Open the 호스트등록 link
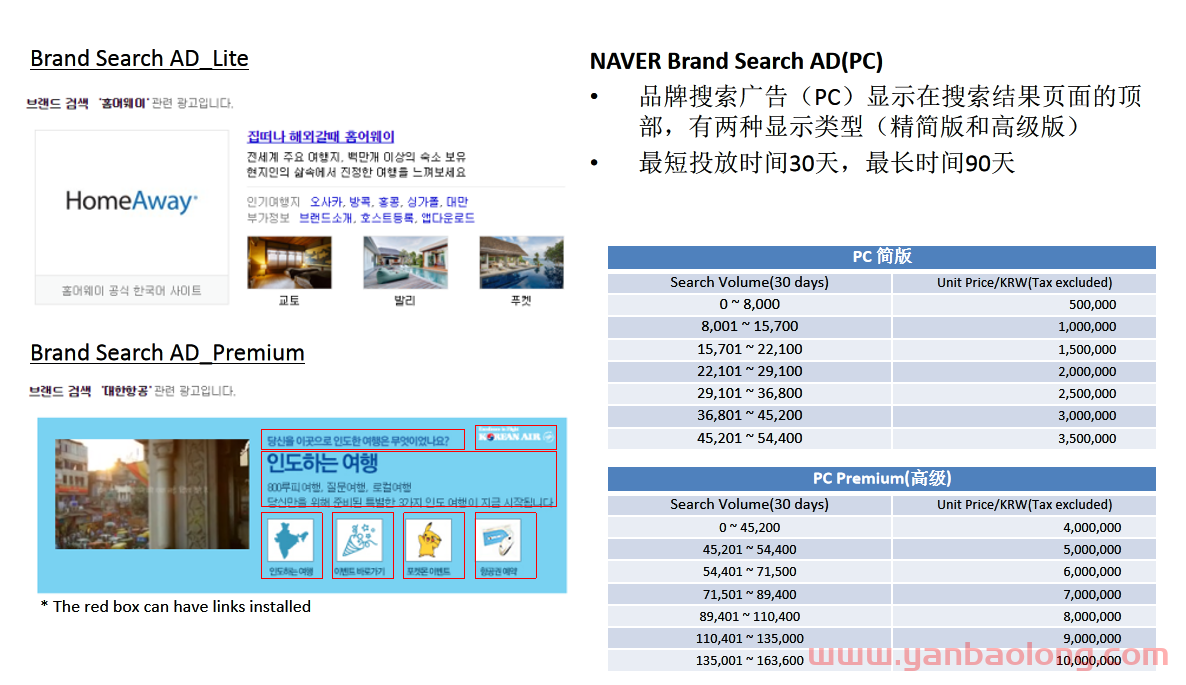The image size is (1186, 685). click(x=387, y=218)
